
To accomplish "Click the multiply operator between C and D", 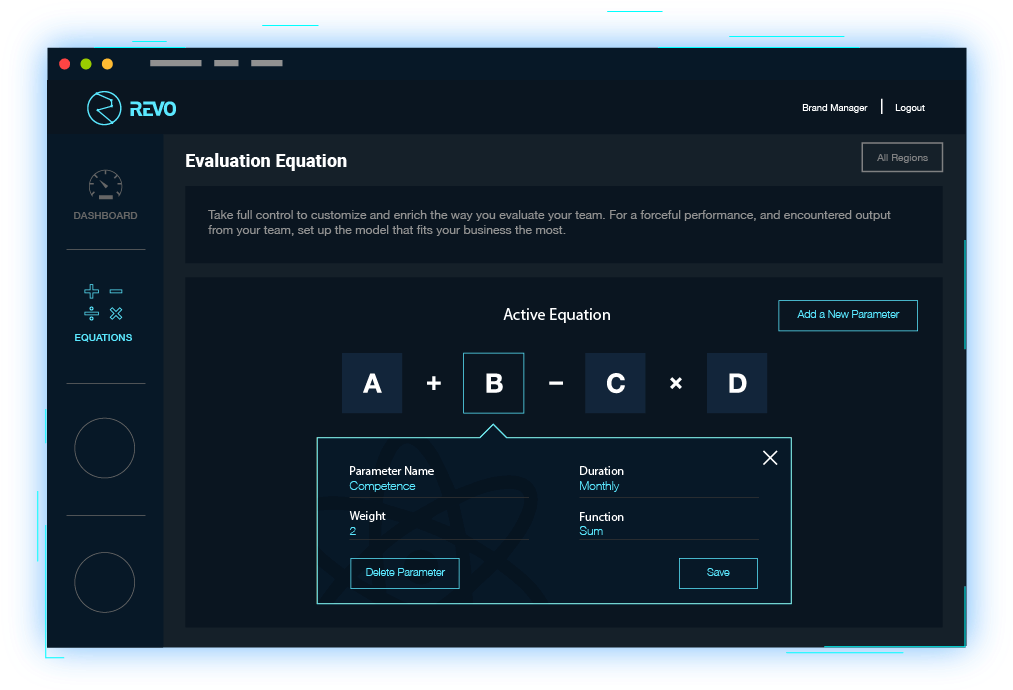I will click(676, 383).
